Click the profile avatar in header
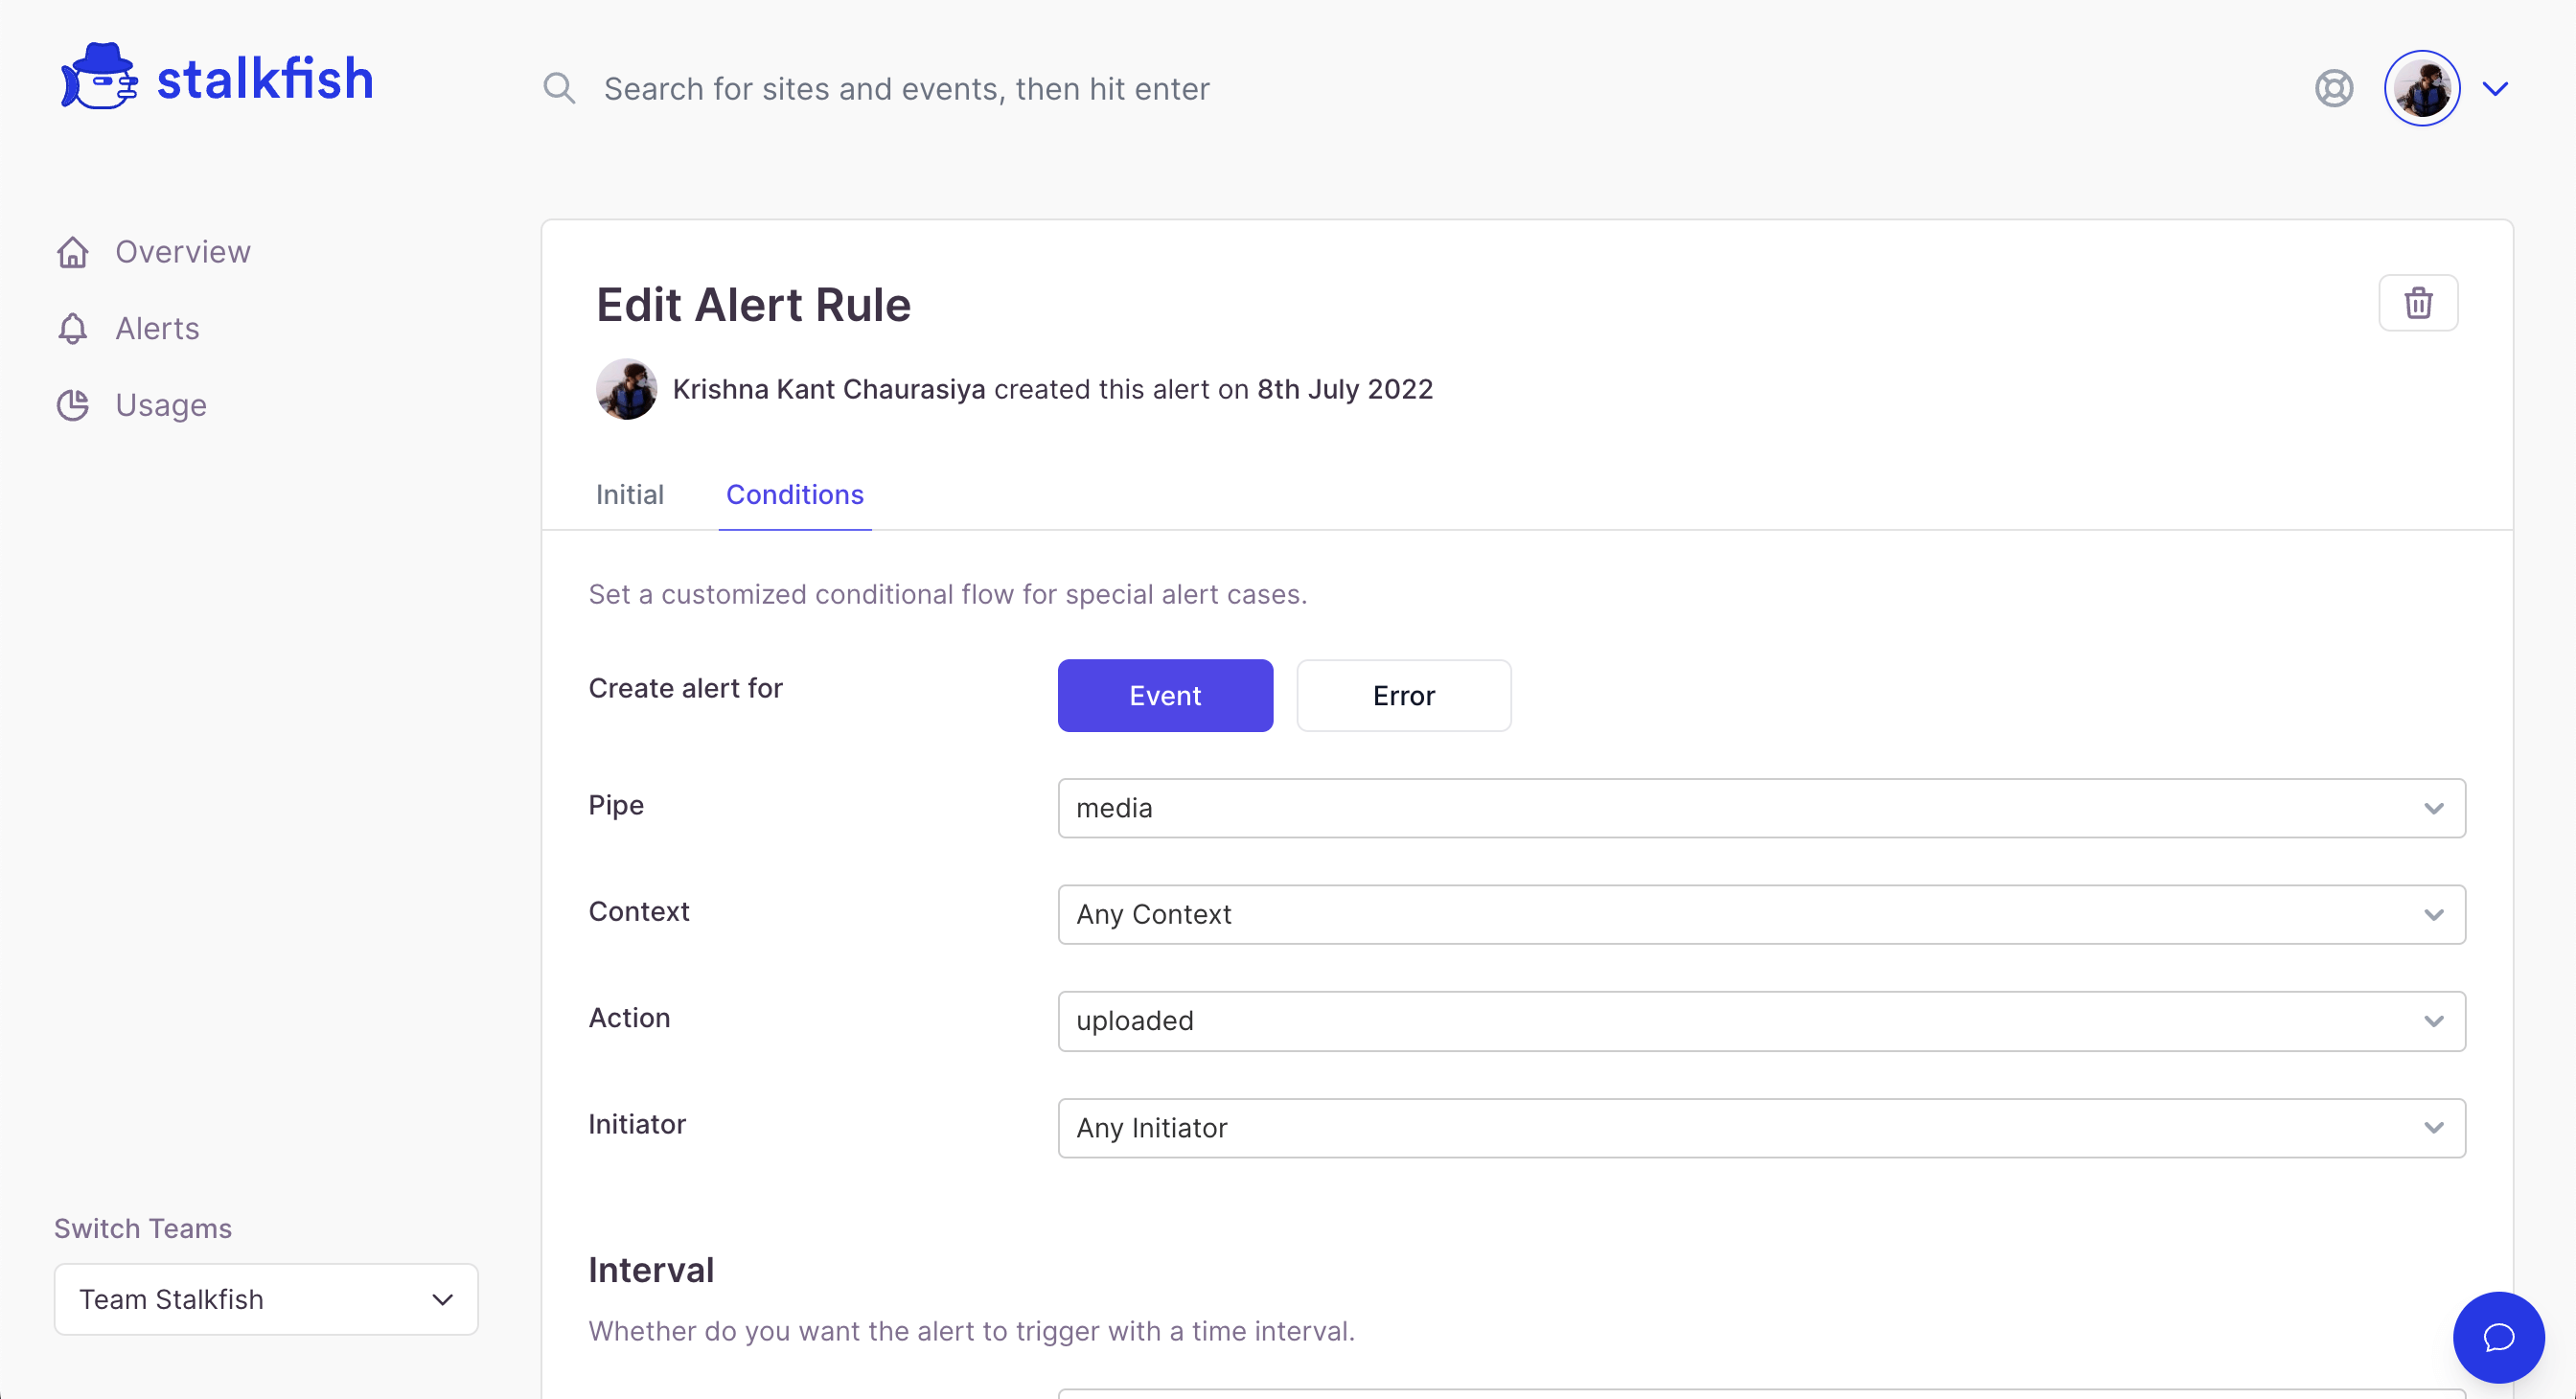Viewport: 2576px width, 1399px height. 2421,89
